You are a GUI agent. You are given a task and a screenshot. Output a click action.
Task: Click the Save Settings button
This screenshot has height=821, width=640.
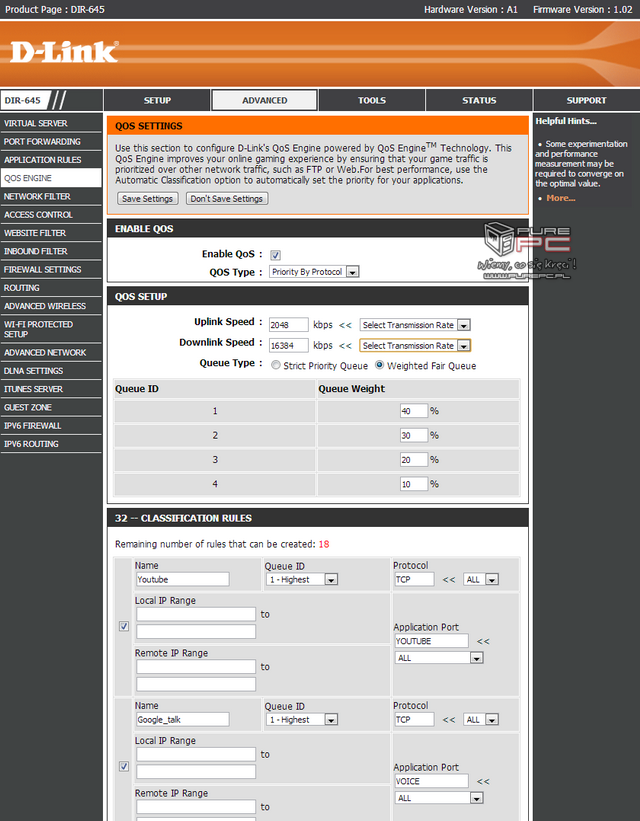(148, 198)
